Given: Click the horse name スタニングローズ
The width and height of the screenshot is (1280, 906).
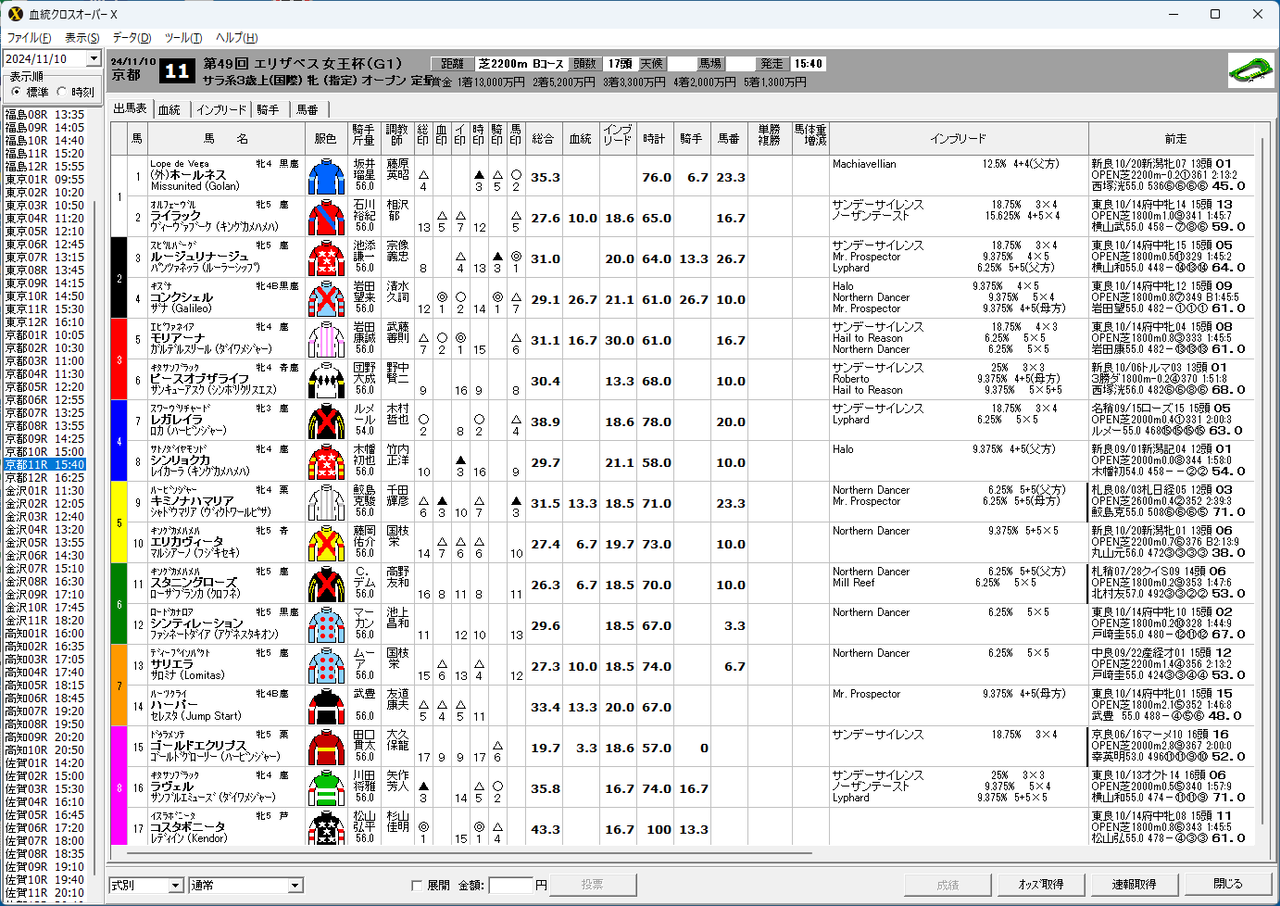Looking at the screenshot, I should pos(194,584).
